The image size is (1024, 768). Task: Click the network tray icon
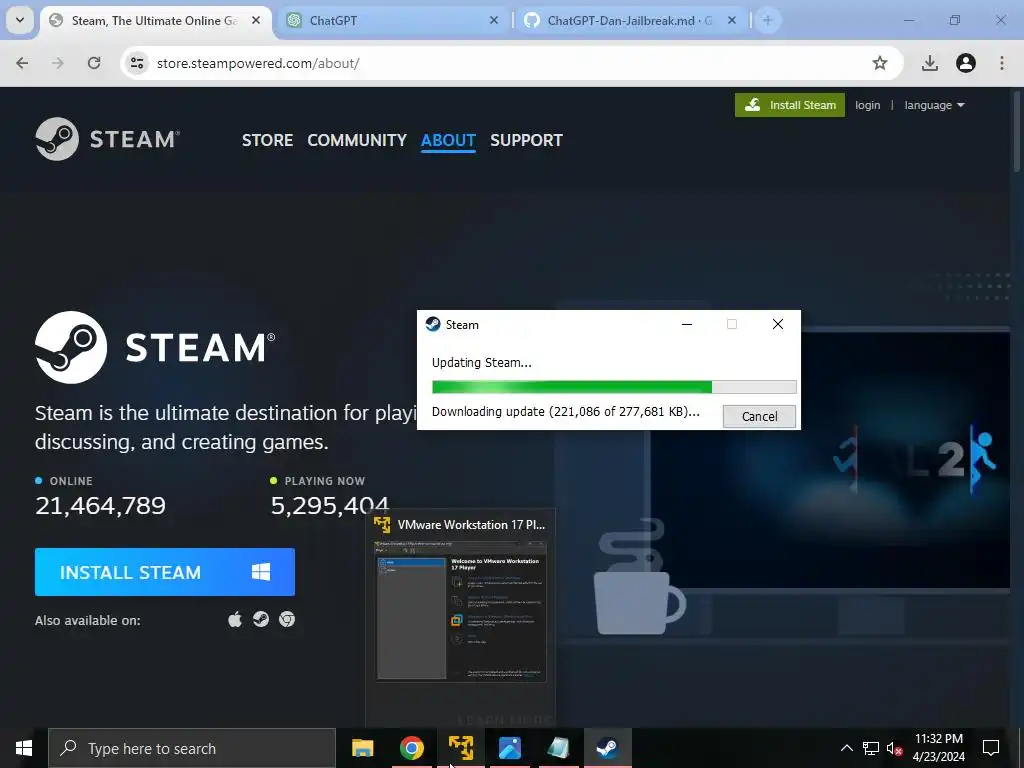point(871,748)
